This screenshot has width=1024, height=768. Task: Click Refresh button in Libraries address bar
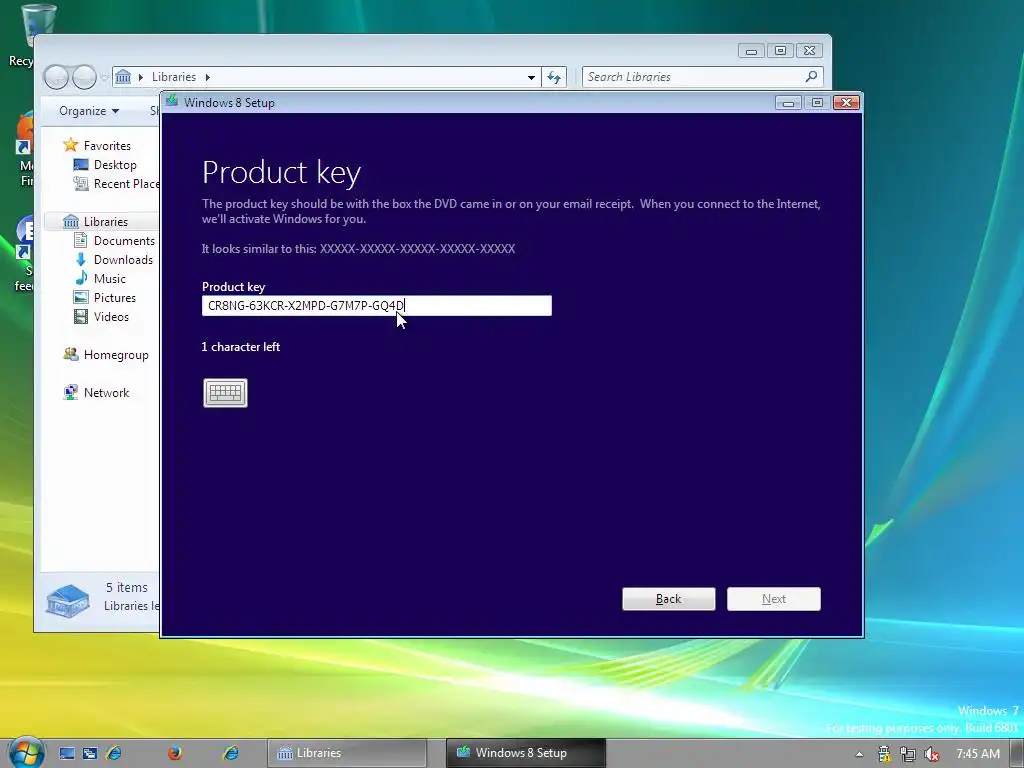pyautogui.click(x=554, y=77)
